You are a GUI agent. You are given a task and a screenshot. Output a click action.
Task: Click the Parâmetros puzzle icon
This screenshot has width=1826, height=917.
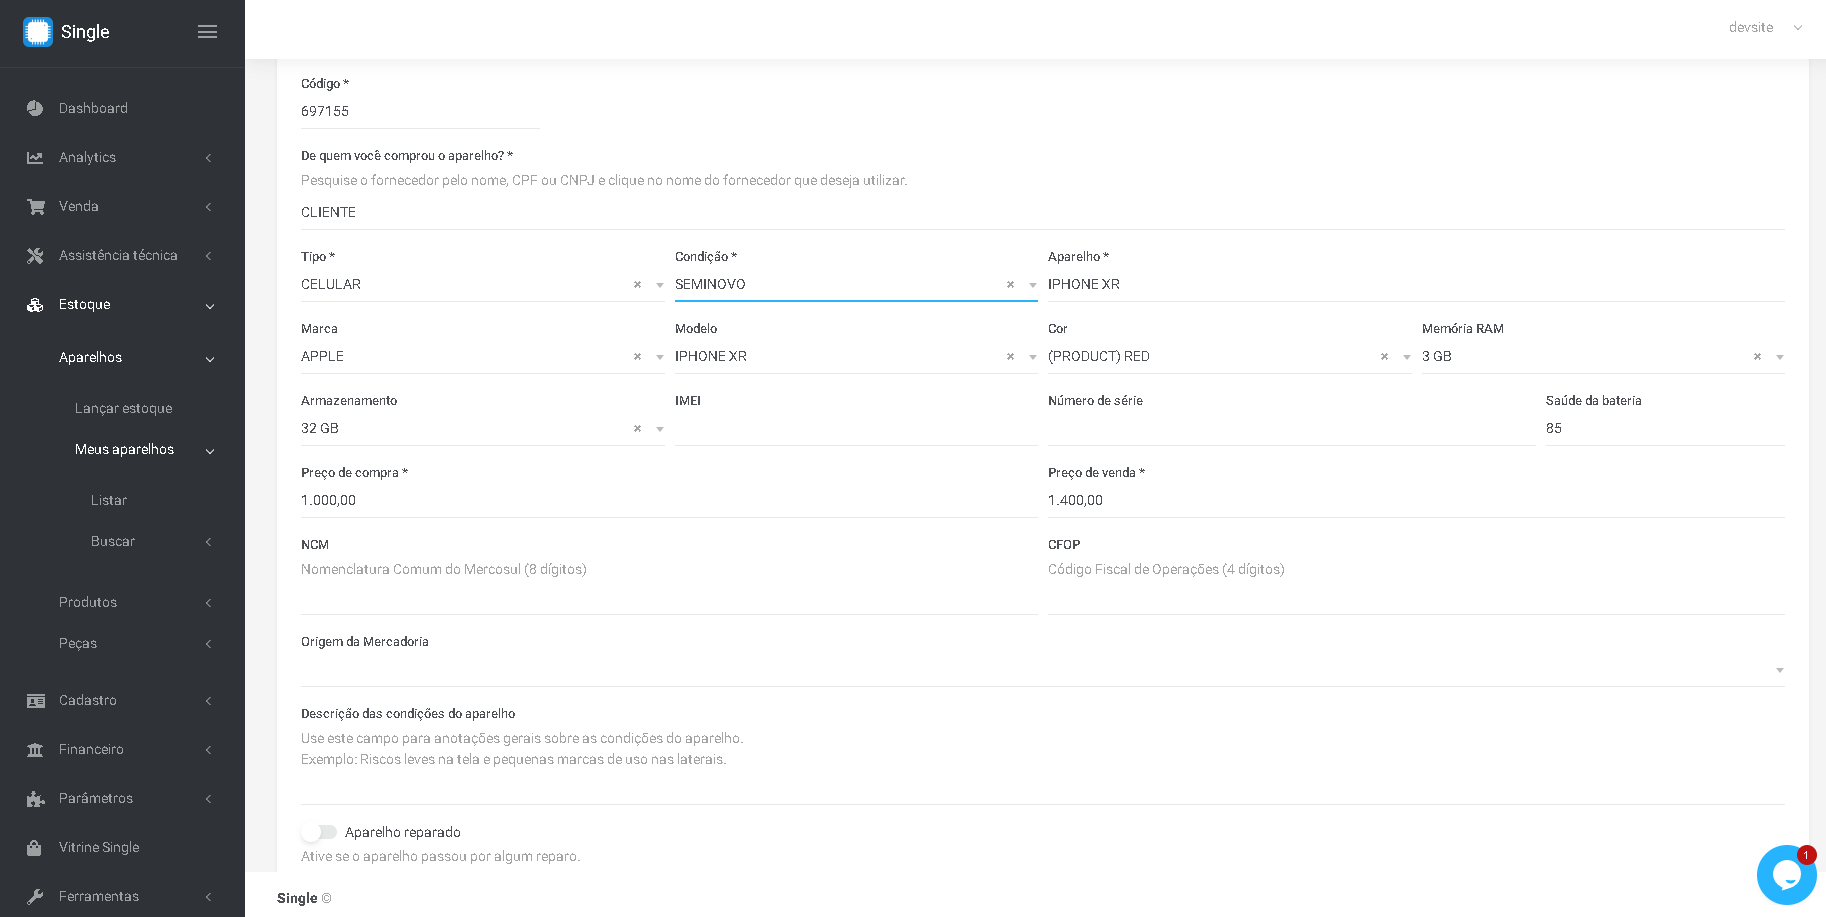tap(36, 799)
